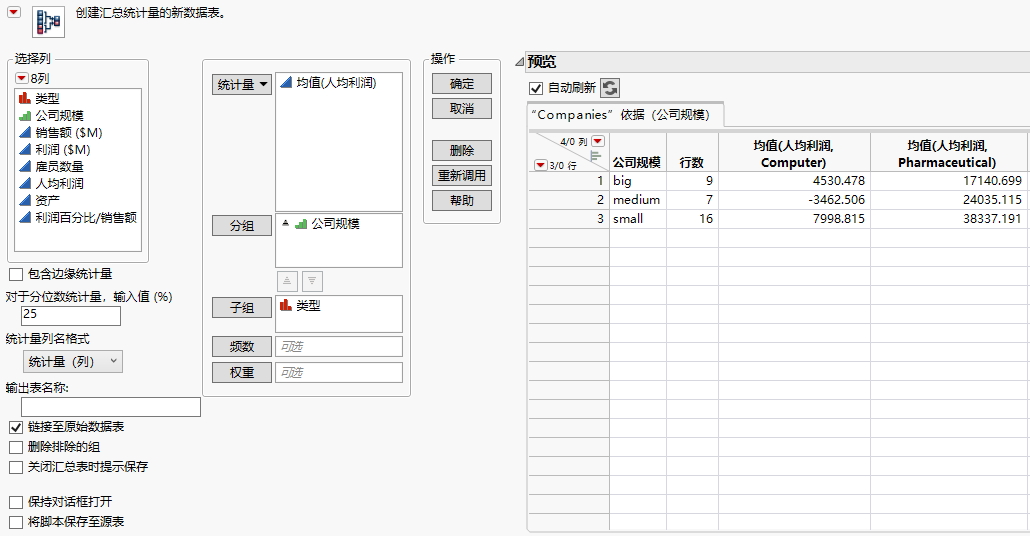
Task: Click the 频数 button
Action: click(x=242, y=346)
